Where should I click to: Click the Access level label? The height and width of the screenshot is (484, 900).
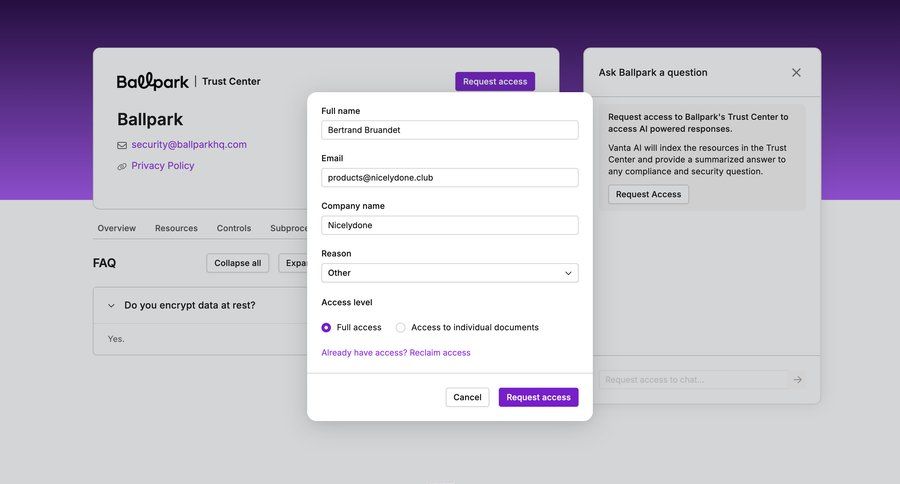[347, 302]
